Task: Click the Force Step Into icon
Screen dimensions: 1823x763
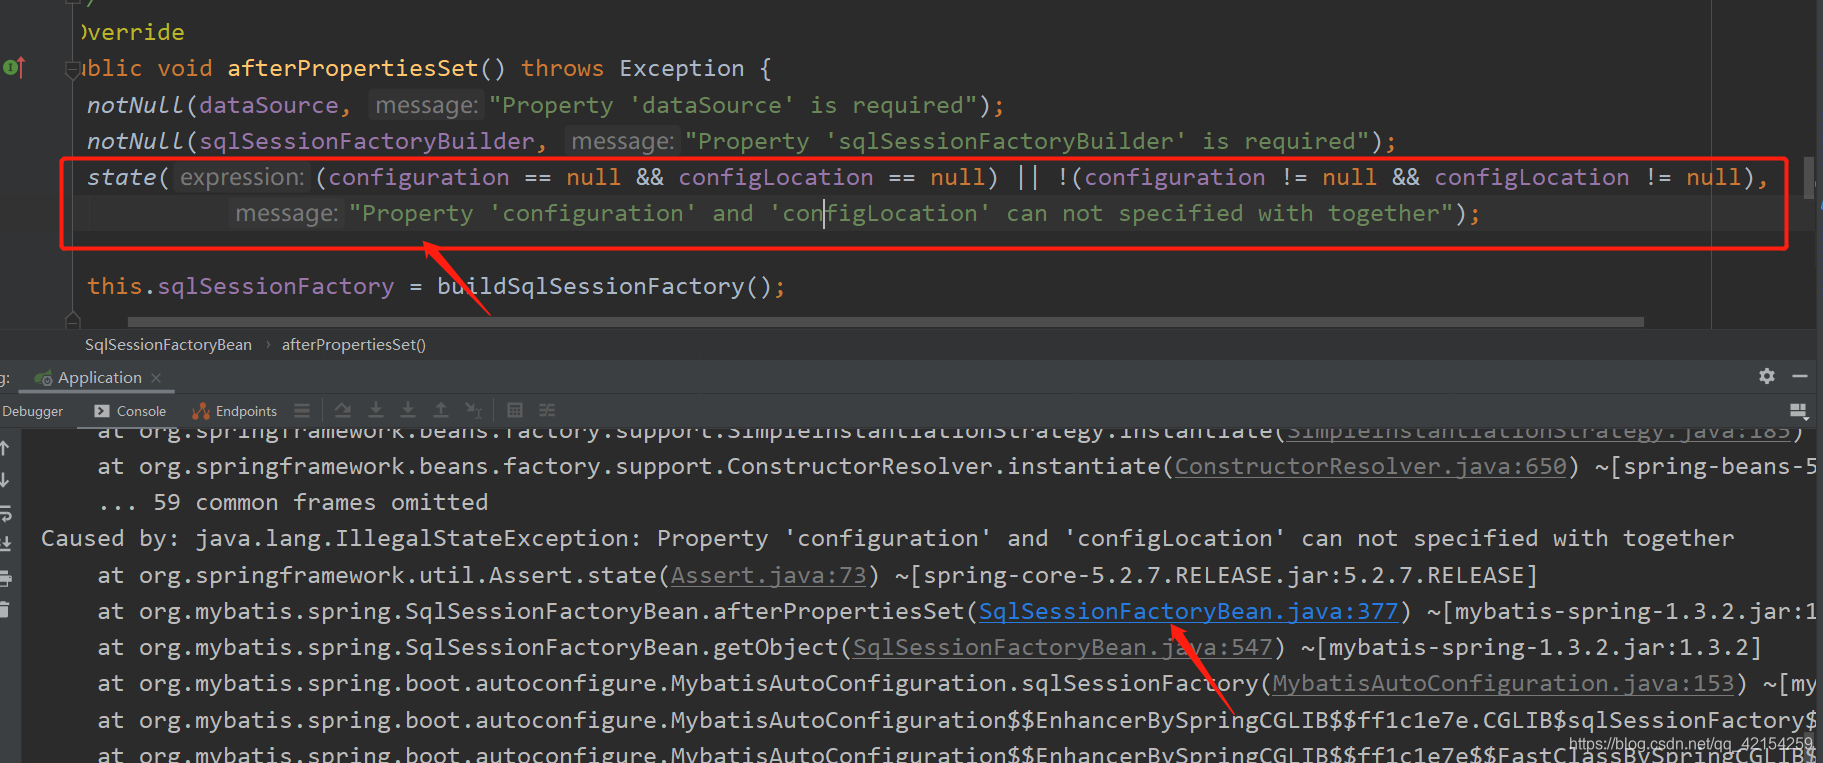Action: 408,411
